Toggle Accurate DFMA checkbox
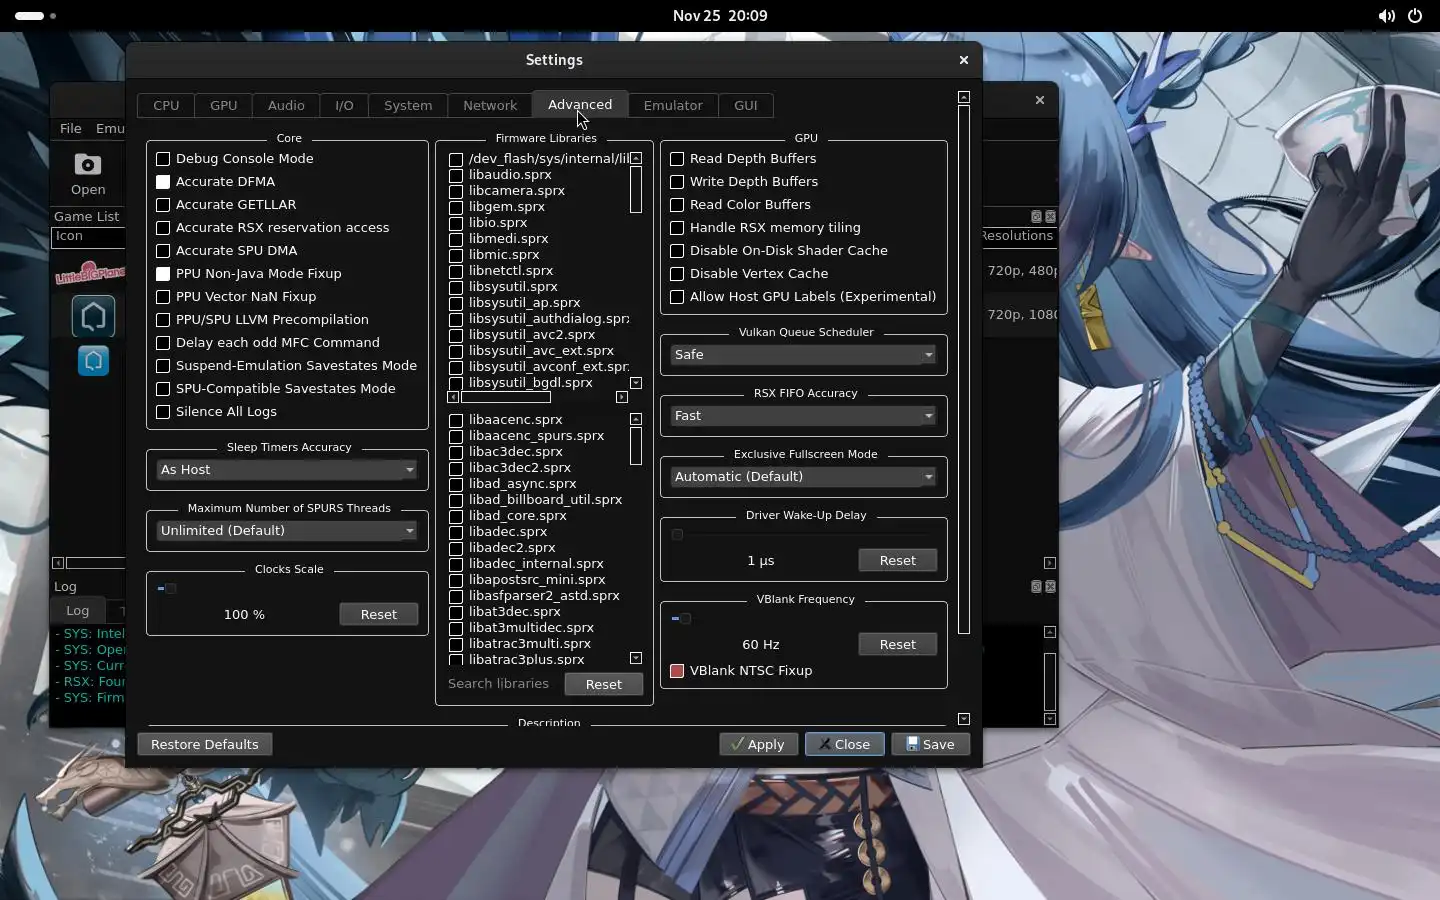The height and width of the screenshot is (900, 1440). point(216,182)
